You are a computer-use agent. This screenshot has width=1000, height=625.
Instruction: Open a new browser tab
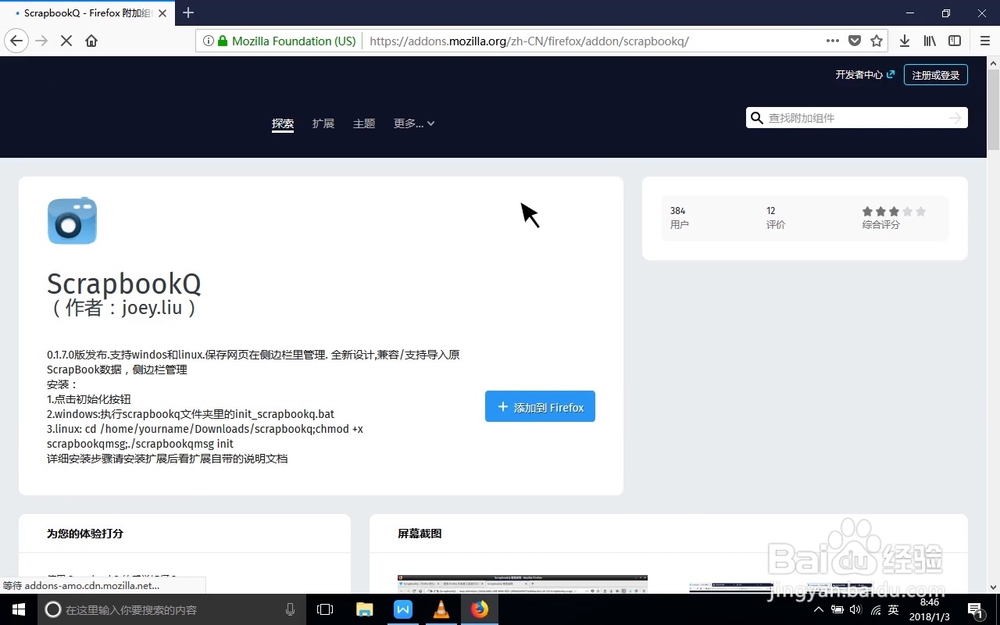[x=188, y=13]
